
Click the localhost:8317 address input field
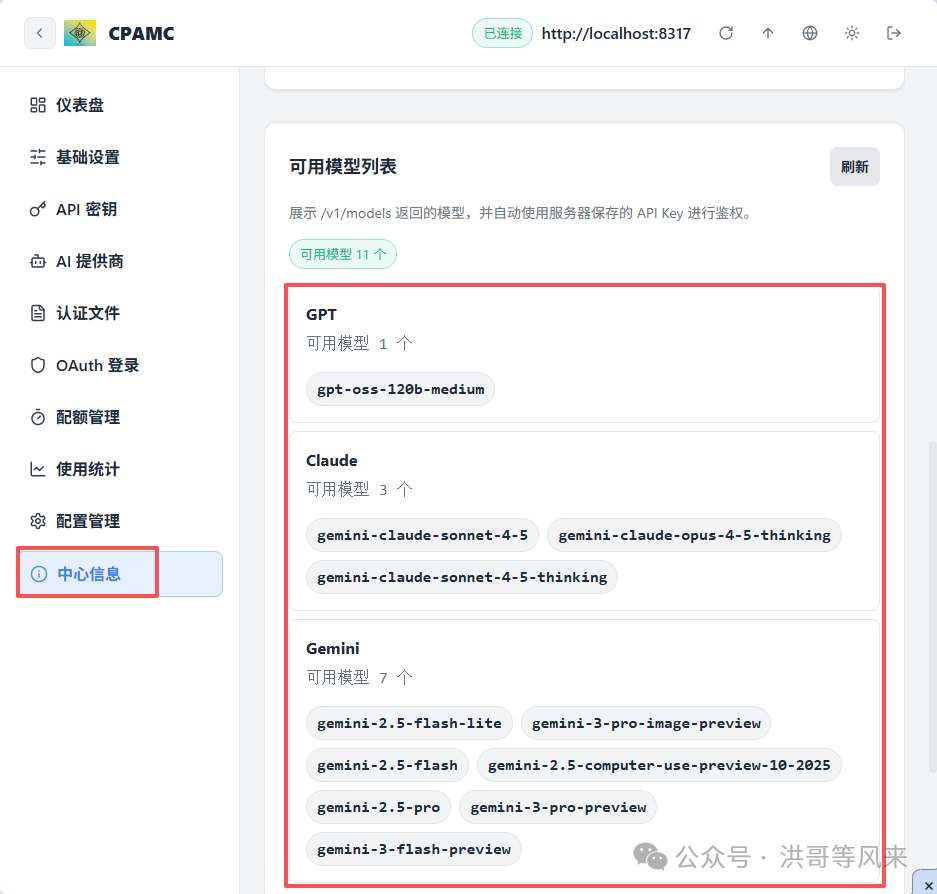click(x=616, y=32)
